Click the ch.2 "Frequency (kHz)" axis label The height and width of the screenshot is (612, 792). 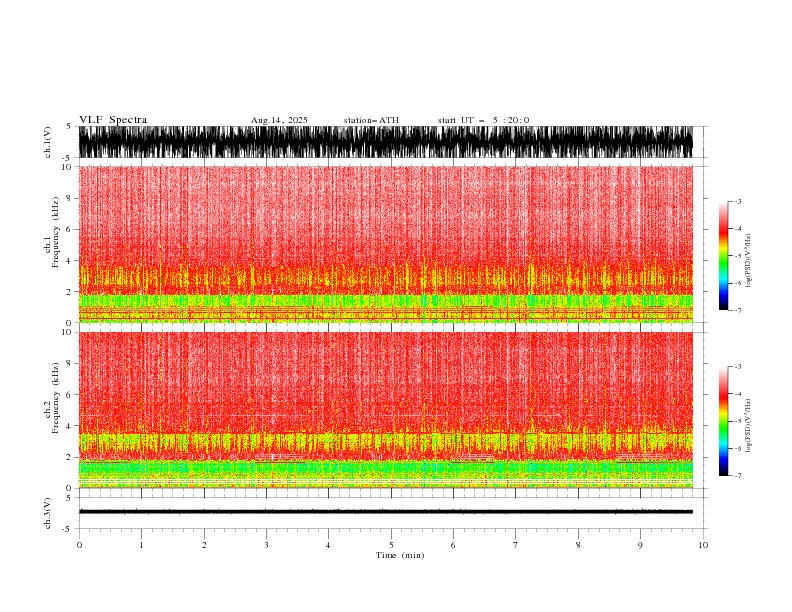coord(56,398)
